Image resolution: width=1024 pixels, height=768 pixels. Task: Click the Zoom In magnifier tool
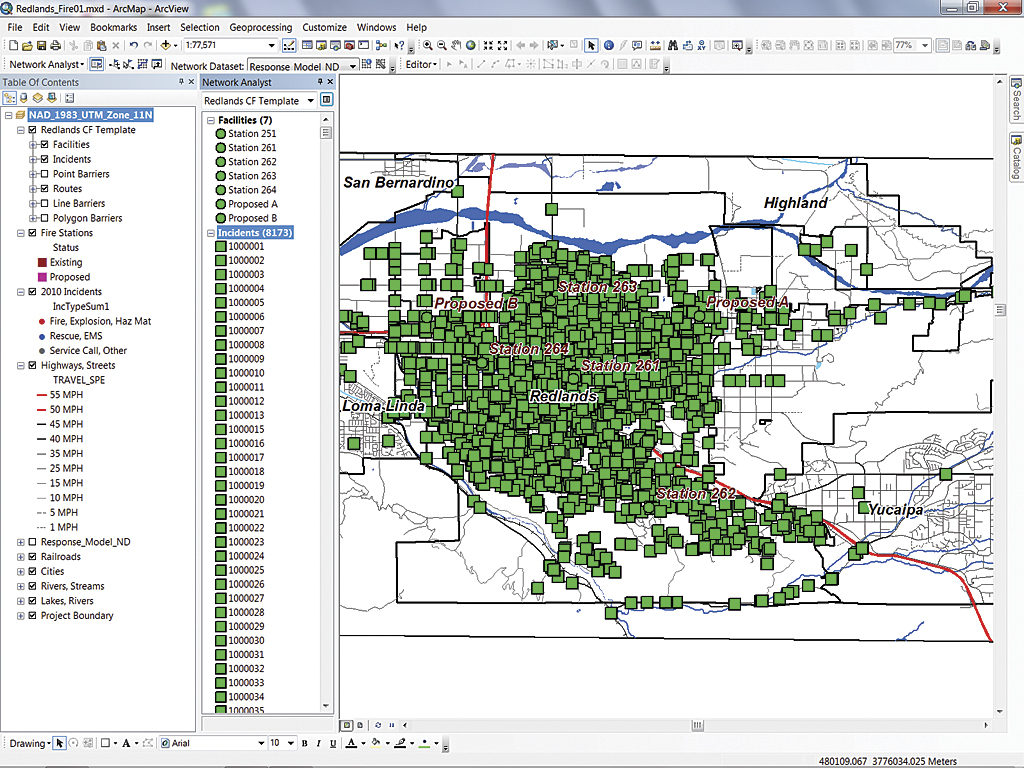coord(428,46)
